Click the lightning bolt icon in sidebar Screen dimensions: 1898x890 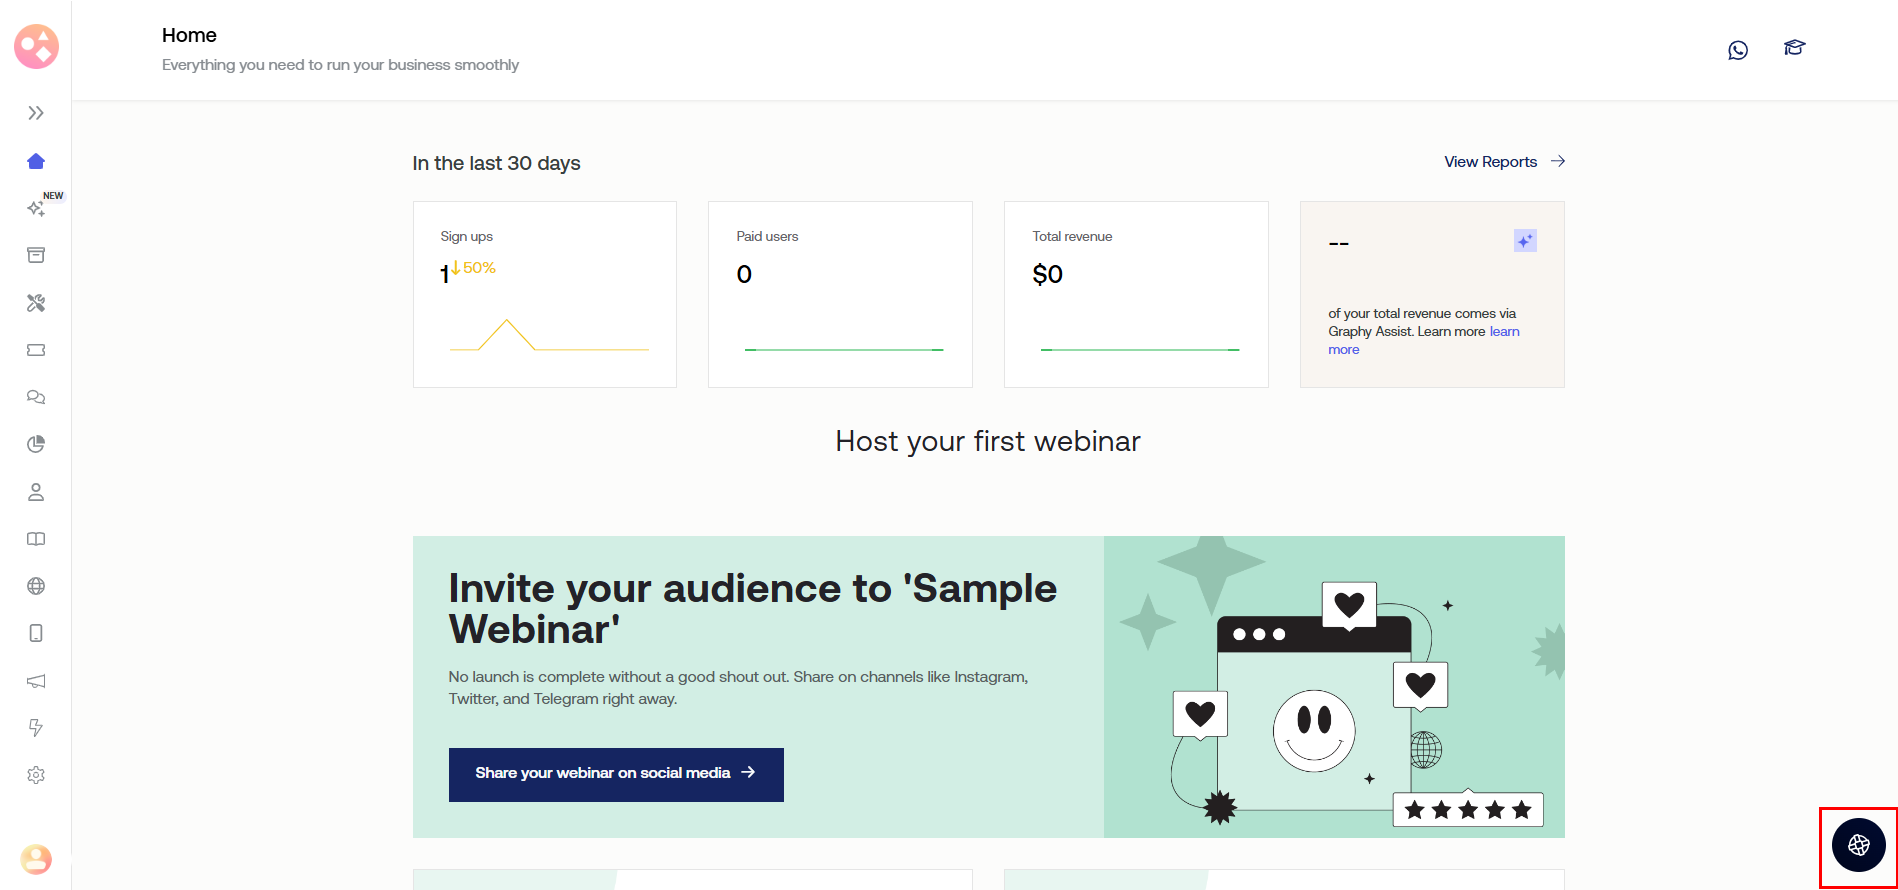(36, 728)
